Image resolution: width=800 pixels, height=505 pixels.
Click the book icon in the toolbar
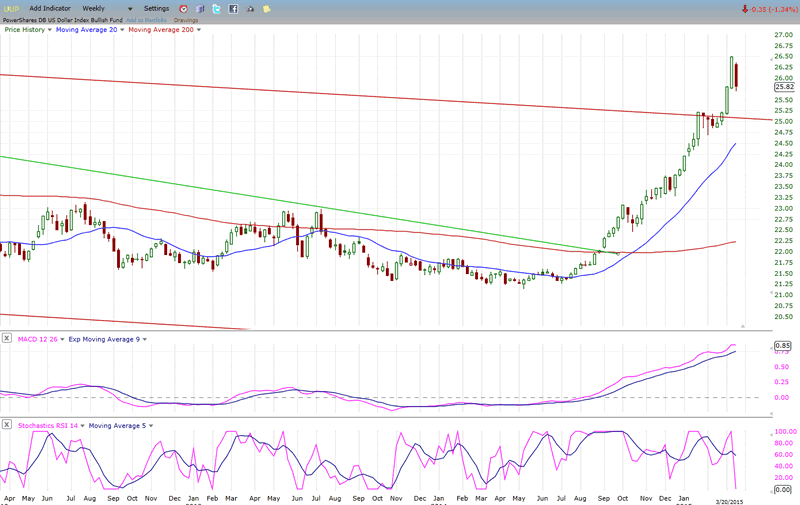click(199, 9)
